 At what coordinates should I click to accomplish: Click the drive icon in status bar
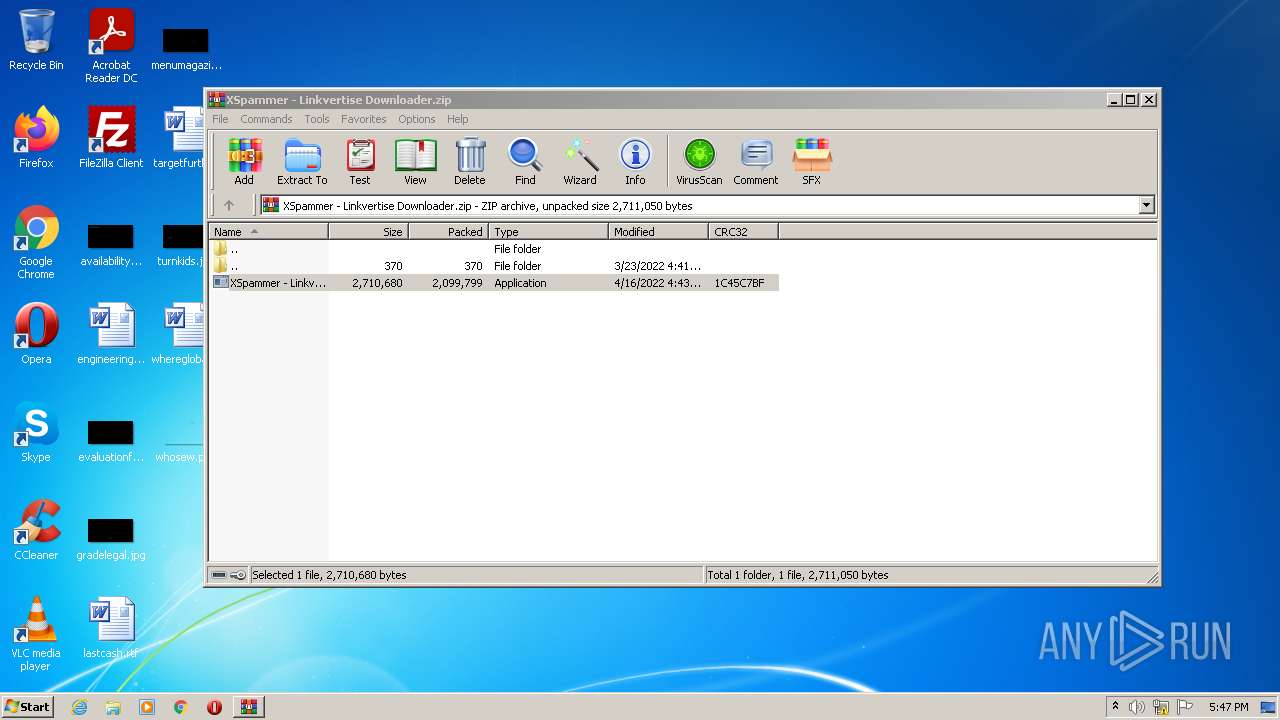pyautogui.click(x=219, y=575)
